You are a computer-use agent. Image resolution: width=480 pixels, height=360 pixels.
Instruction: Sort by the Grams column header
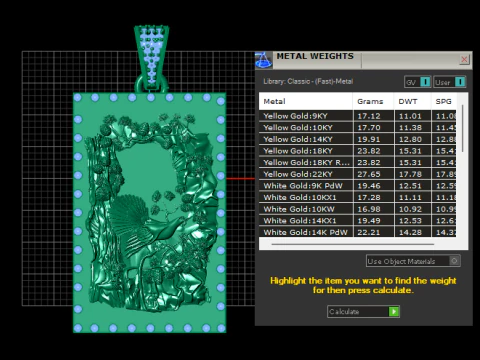(373, 101)
